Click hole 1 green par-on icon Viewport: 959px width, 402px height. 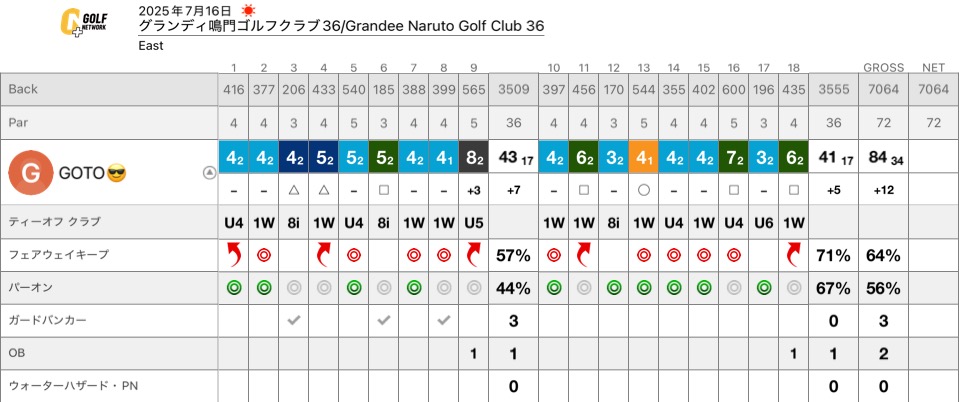point(234,288)
